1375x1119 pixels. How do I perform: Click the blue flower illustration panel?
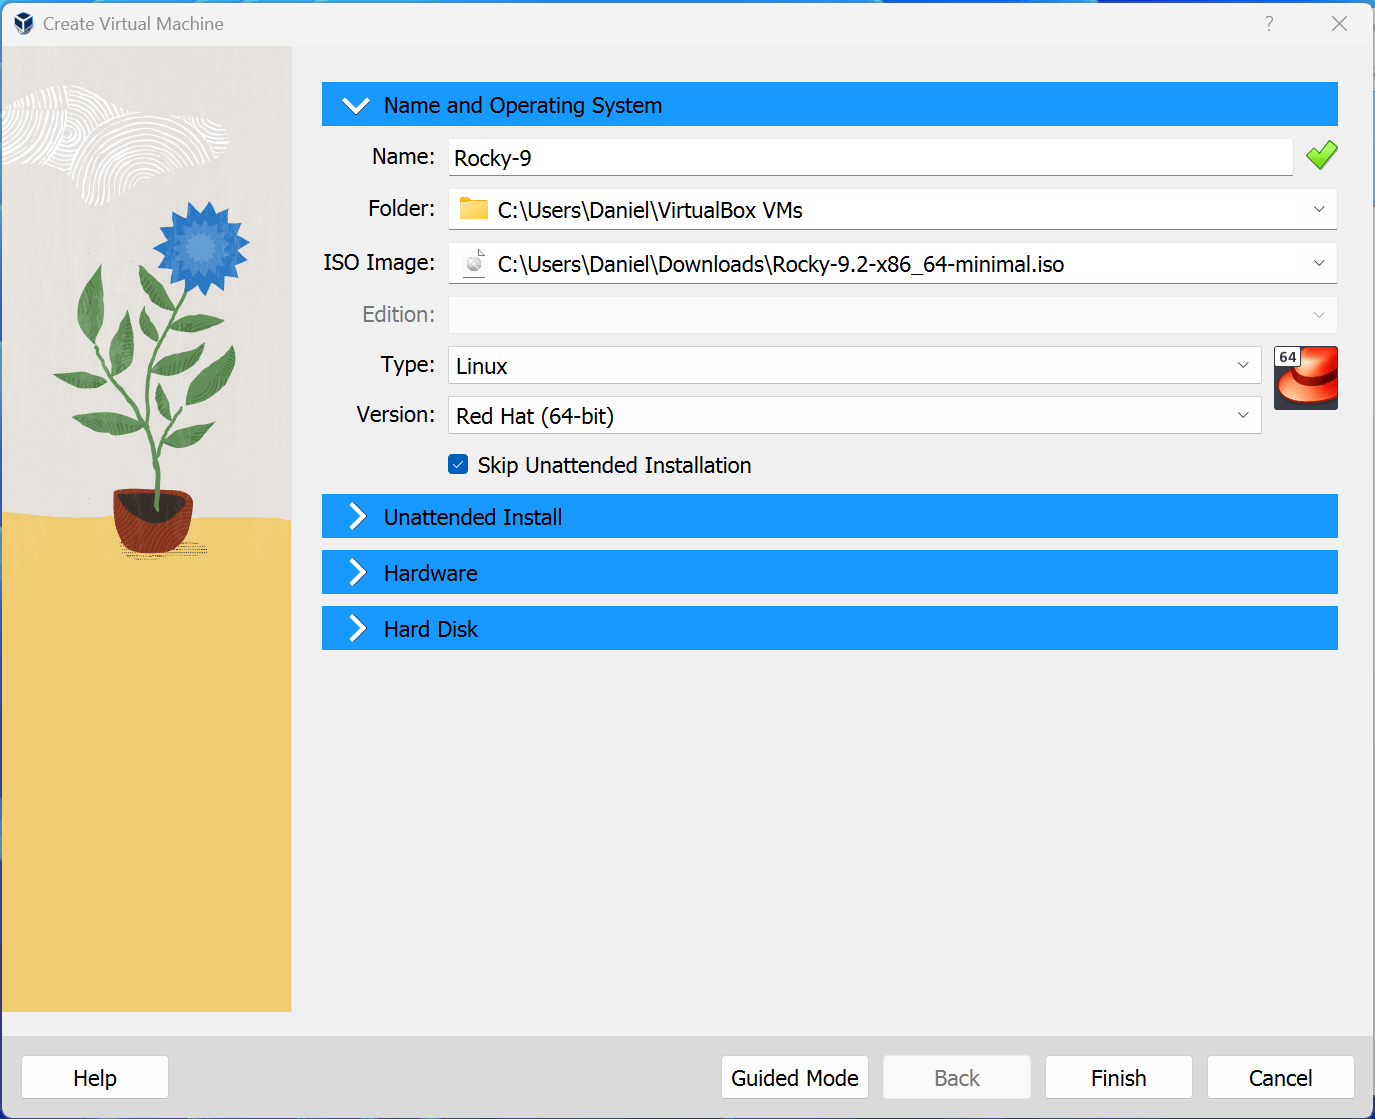click(147, 529)
